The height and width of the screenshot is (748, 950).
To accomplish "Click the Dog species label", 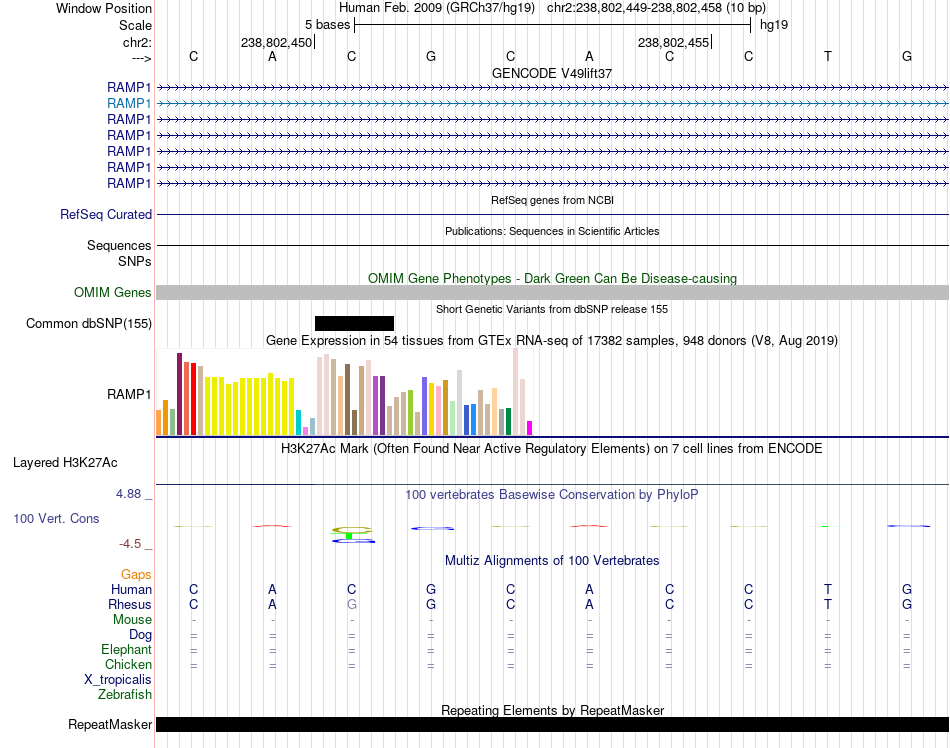I will pos(140,635).
